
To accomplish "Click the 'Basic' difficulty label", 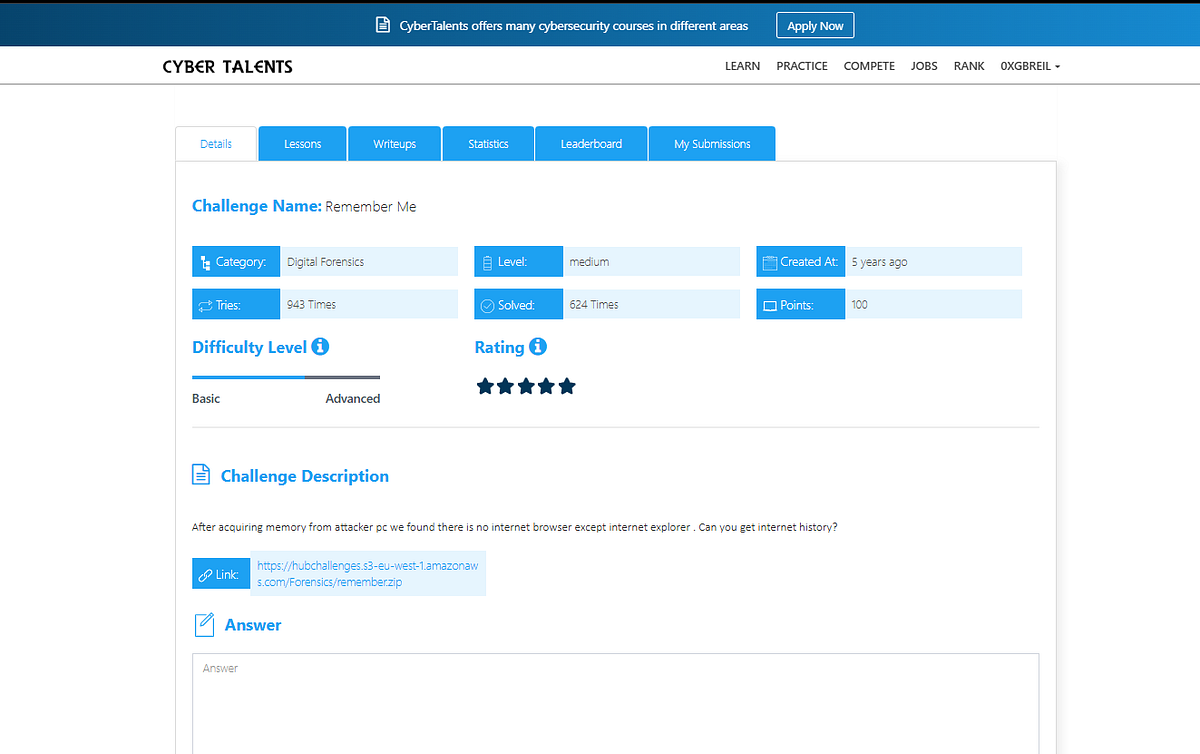I will (206, 398).
